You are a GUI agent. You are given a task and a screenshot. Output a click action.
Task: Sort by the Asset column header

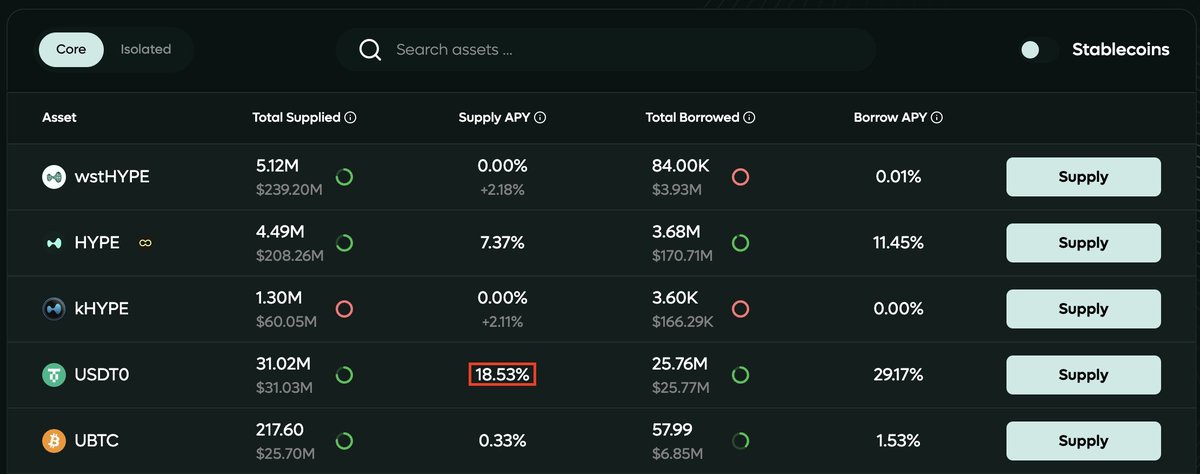point(59,117)
